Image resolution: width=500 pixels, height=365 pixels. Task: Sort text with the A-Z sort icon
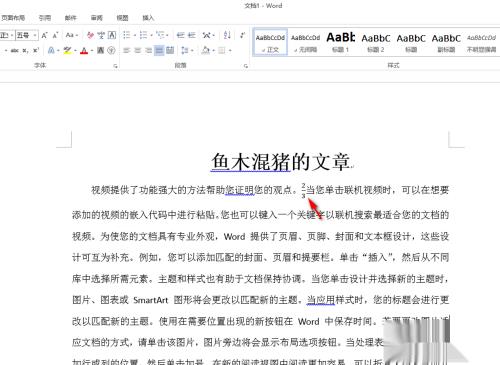point(227,35)
